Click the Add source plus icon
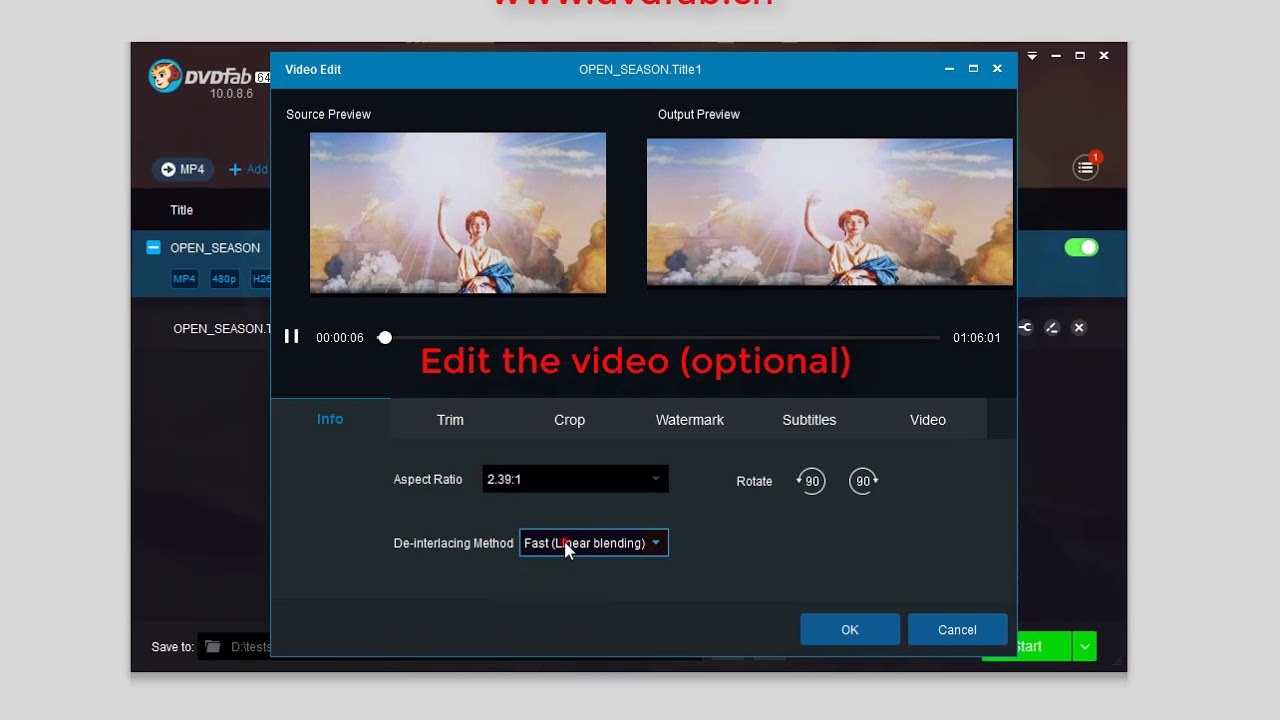The image size is (1280, 720). tap(235, 170)
